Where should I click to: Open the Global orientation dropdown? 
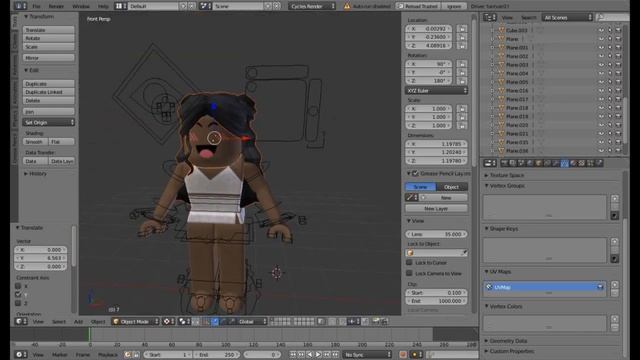(251, 322)
